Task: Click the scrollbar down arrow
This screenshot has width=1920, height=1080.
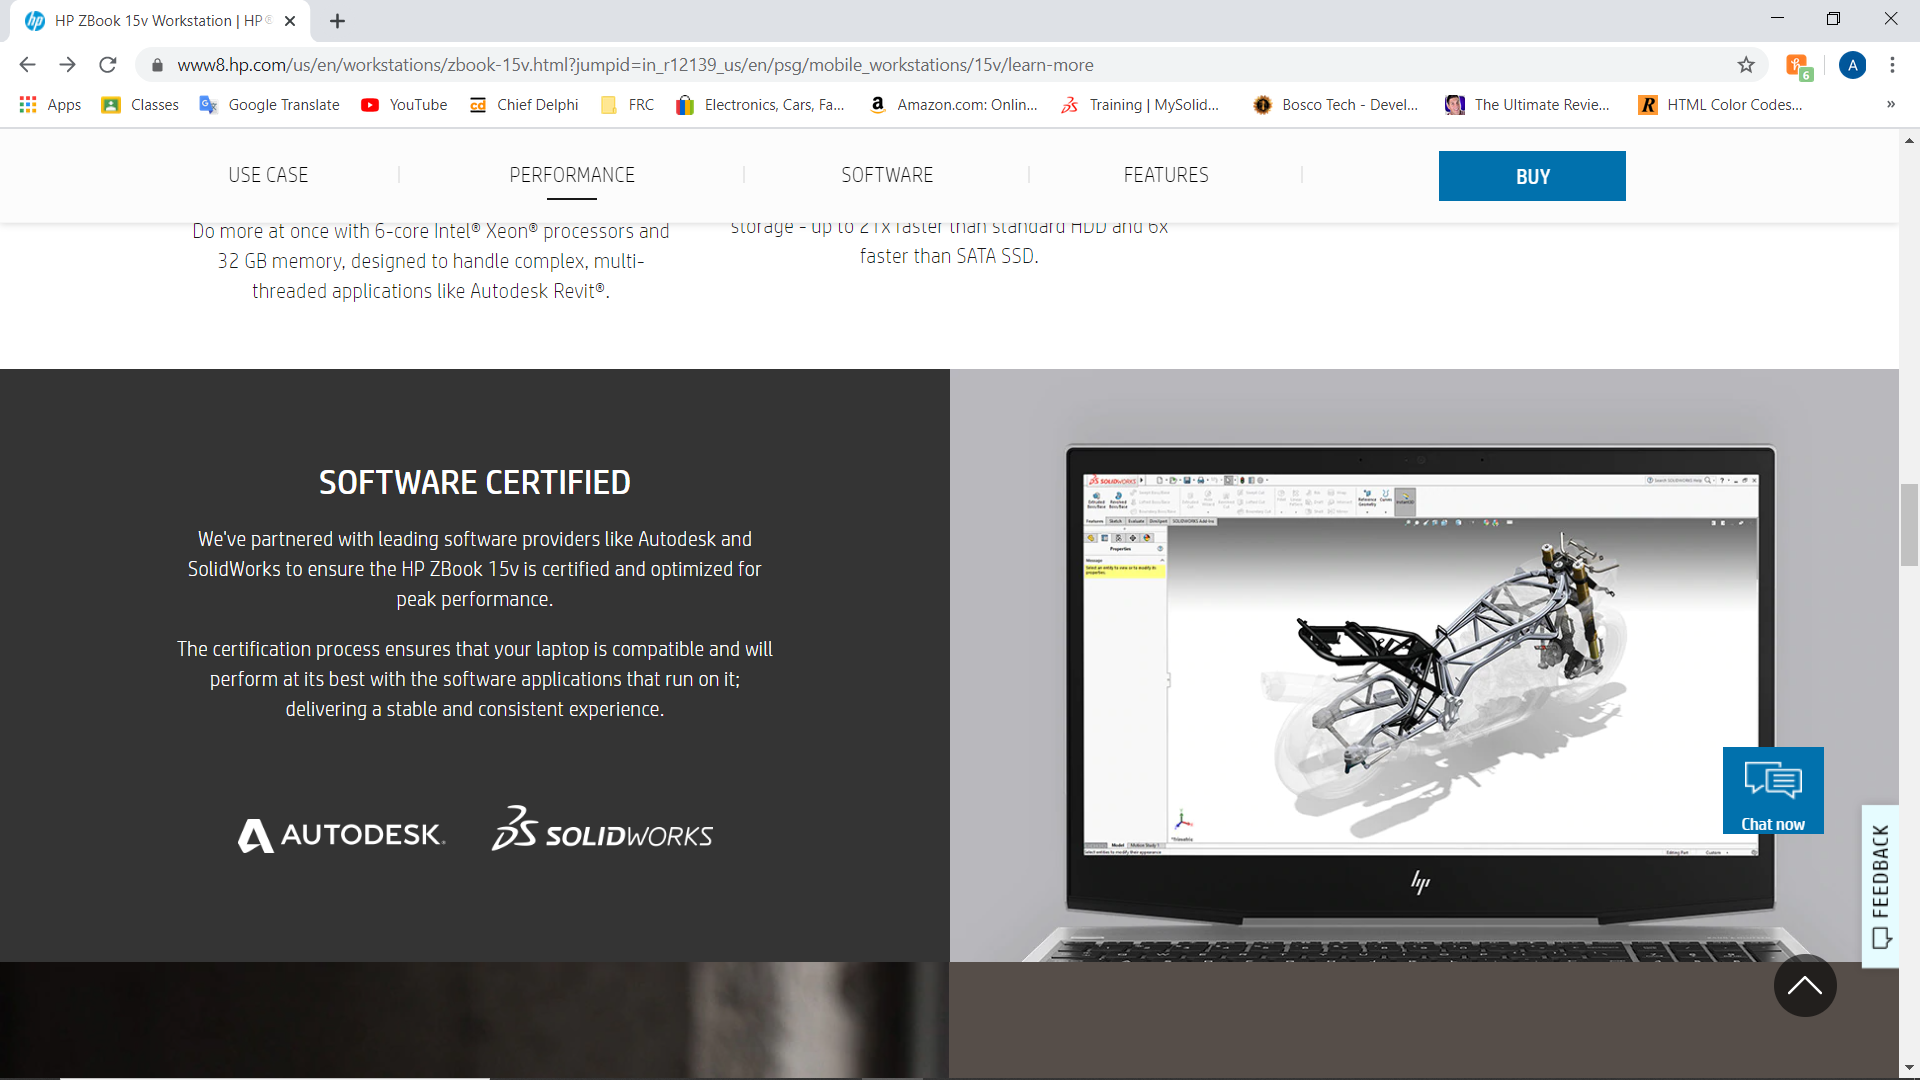Action: pyautogui.click(x=1909, y=1068)
